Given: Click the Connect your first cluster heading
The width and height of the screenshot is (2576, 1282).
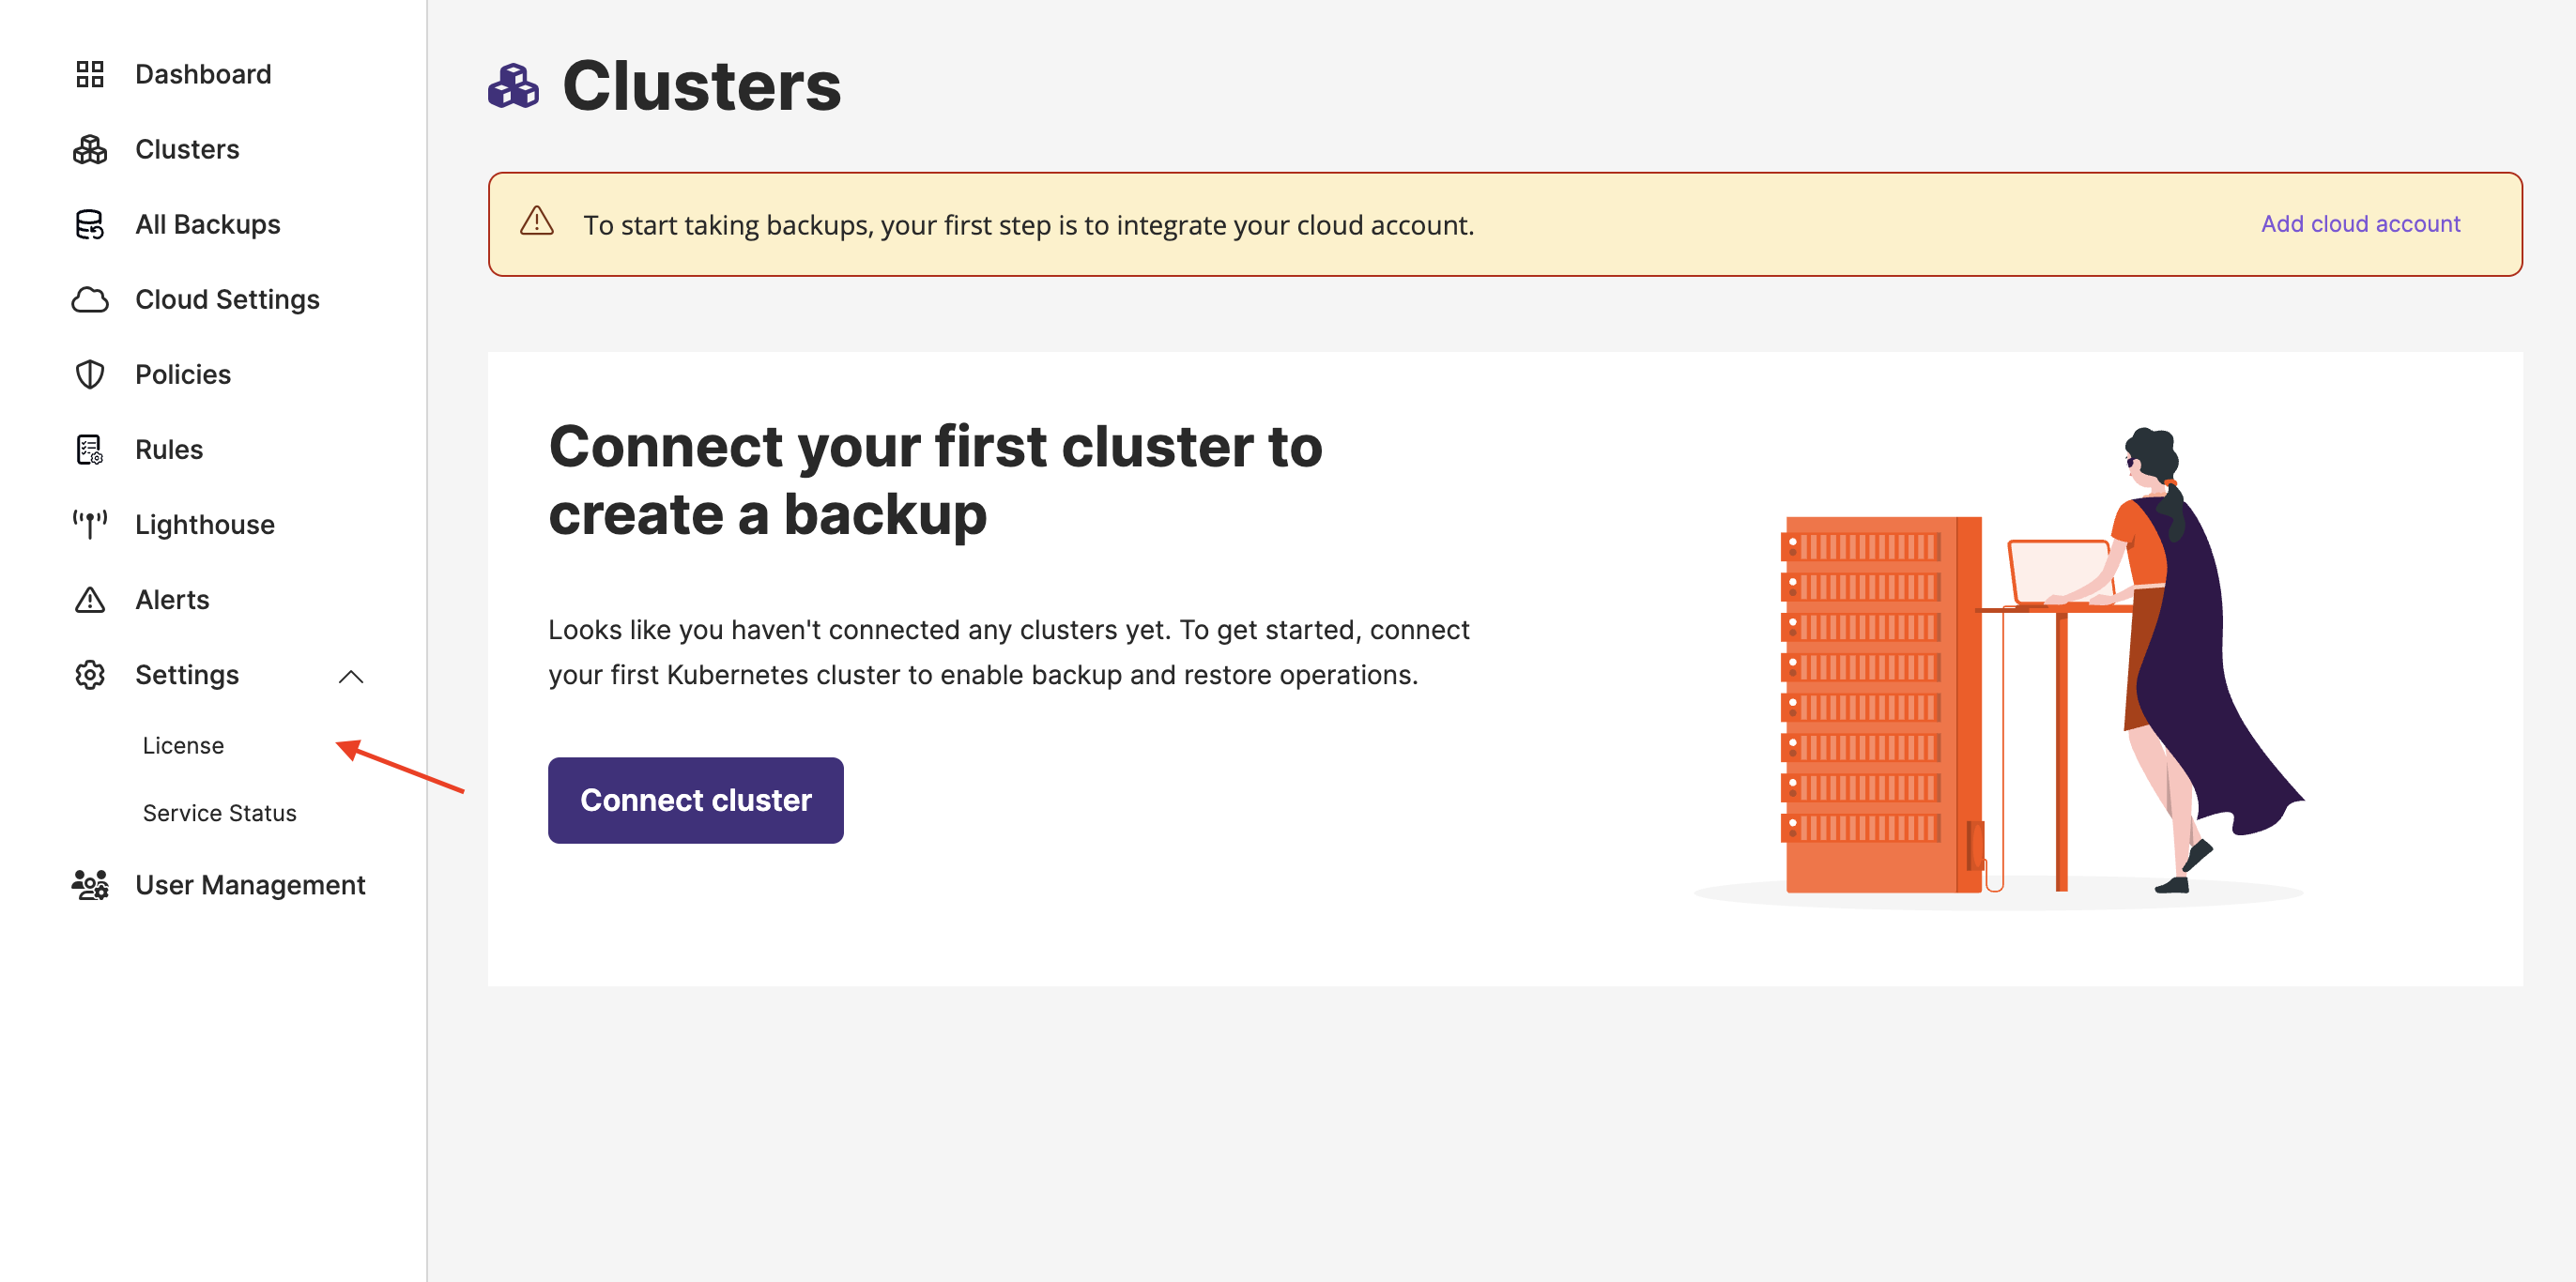Looking at the screenshot, I should pos(935,480).
